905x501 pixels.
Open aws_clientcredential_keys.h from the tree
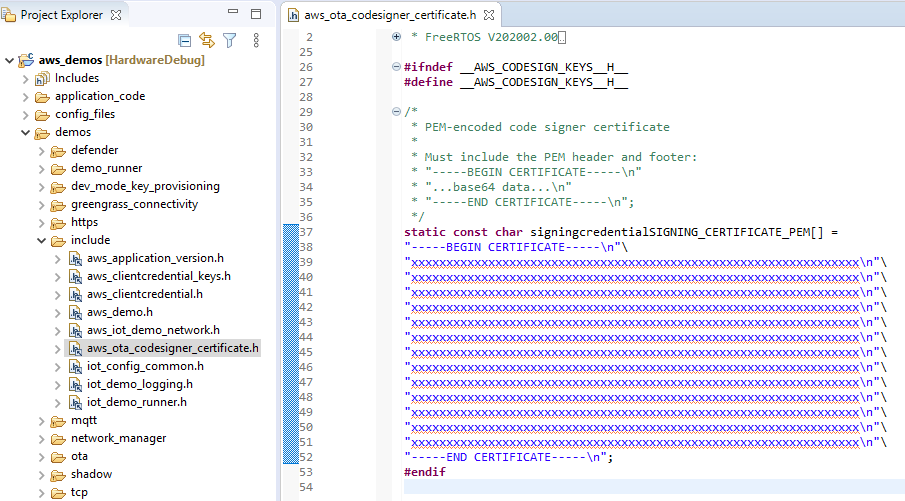coord(158,276)
